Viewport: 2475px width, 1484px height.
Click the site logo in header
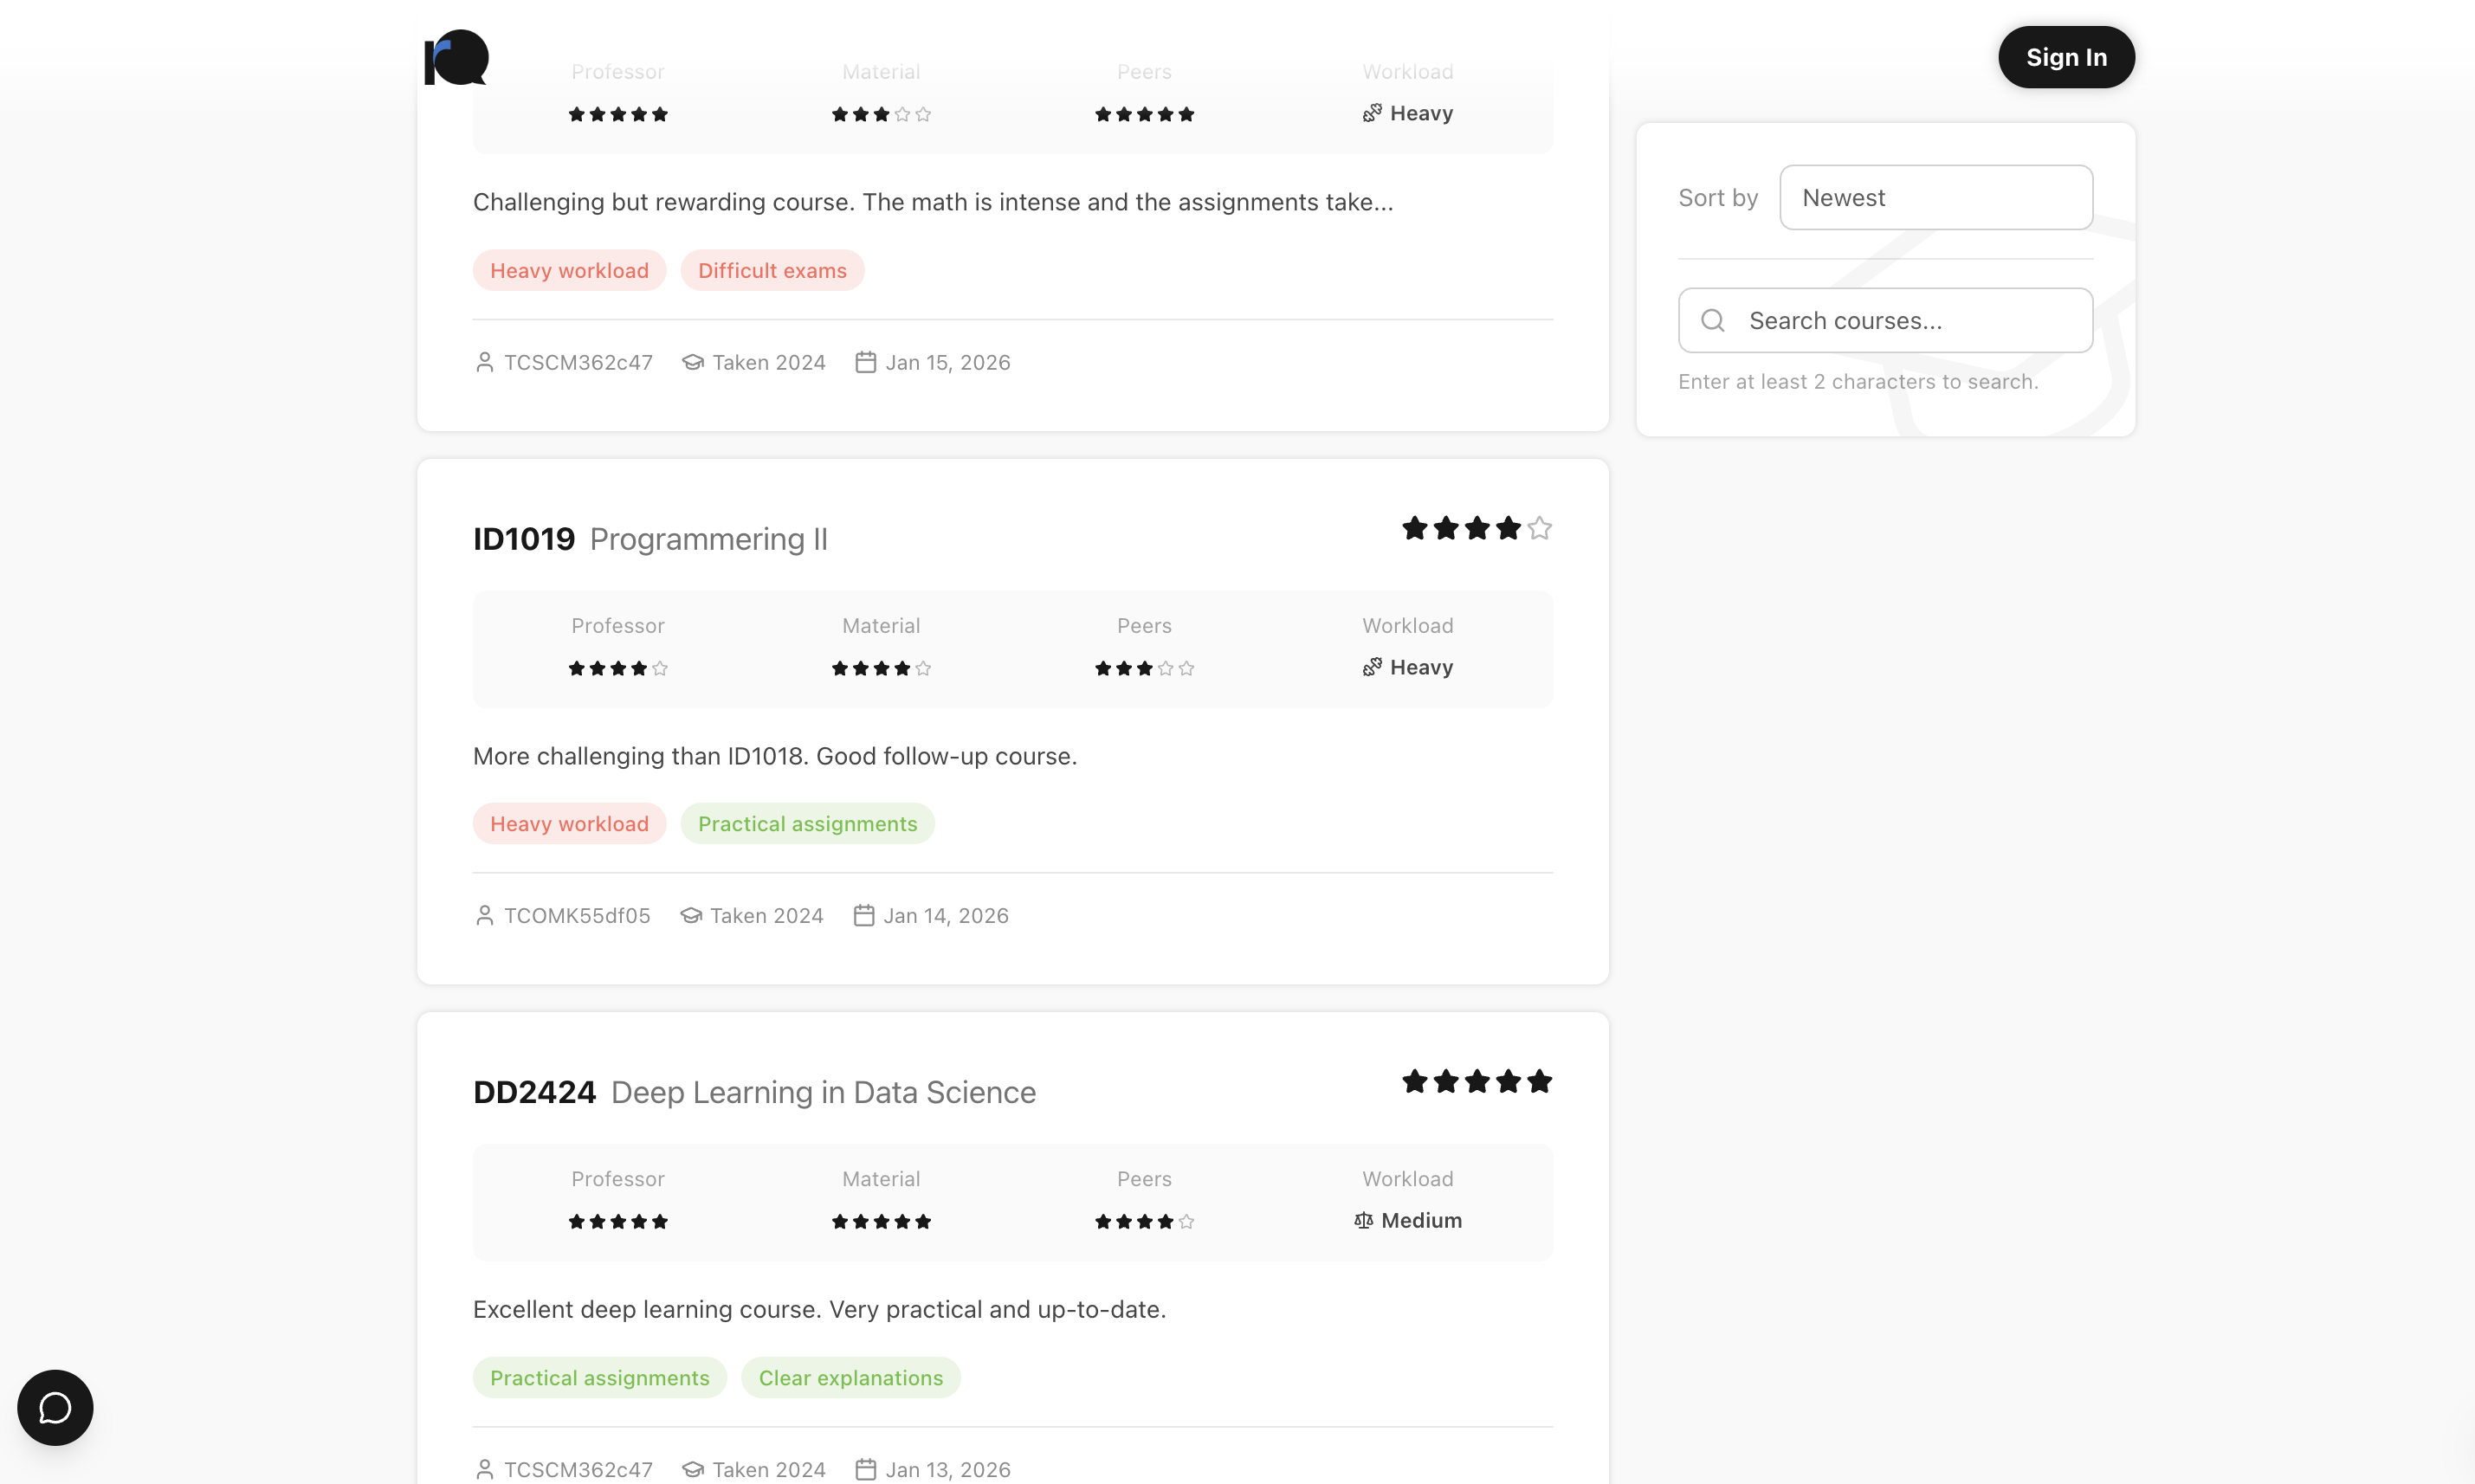[457, 58]
